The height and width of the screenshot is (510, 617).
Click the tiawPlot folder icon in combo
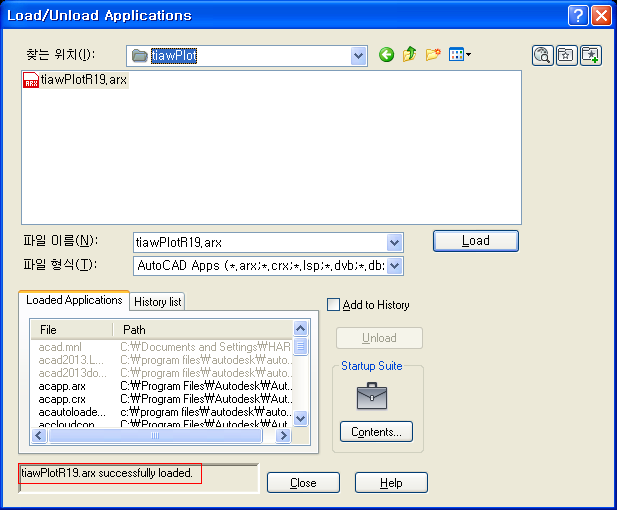point(139,55)
